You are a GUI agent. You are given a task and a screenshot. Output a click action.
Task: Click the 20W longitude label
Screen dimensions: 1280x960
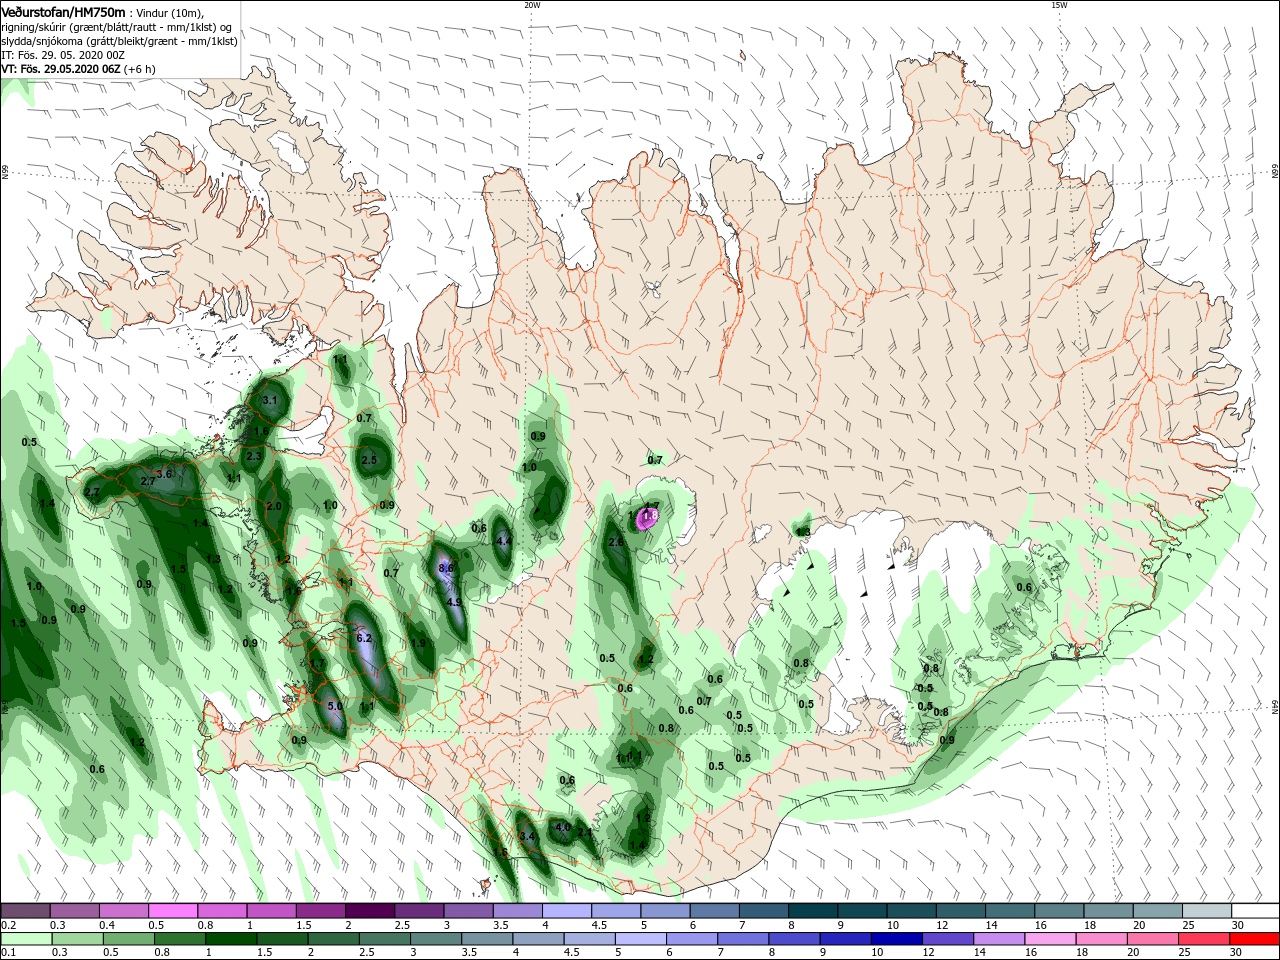[532, 5]
